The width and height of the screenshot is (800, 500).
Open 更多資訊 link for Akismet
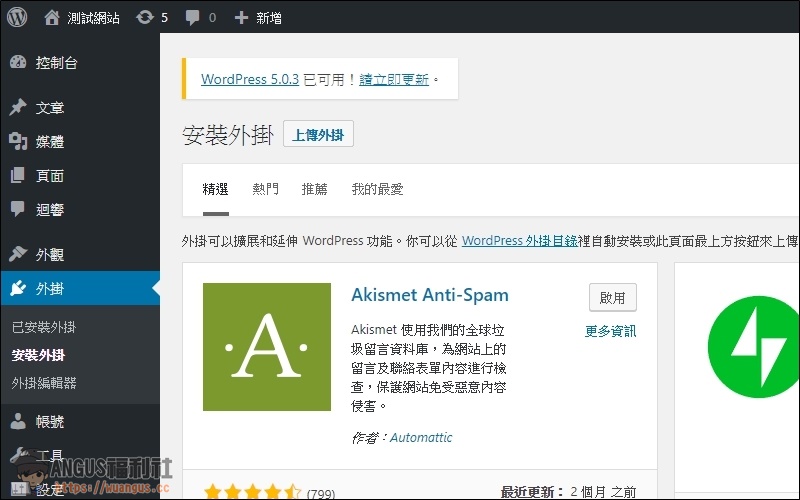(610, 331)
